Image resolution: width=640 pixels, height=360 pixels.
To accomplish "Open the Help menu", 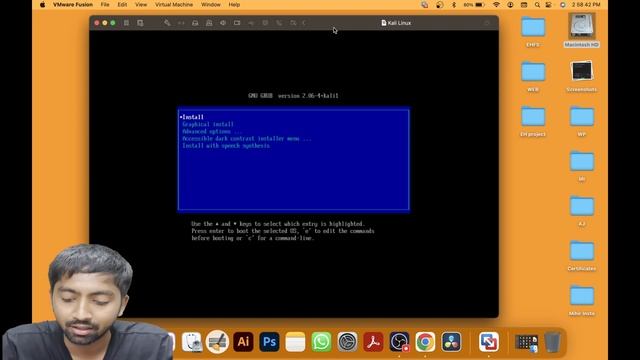I will (234, 5).
